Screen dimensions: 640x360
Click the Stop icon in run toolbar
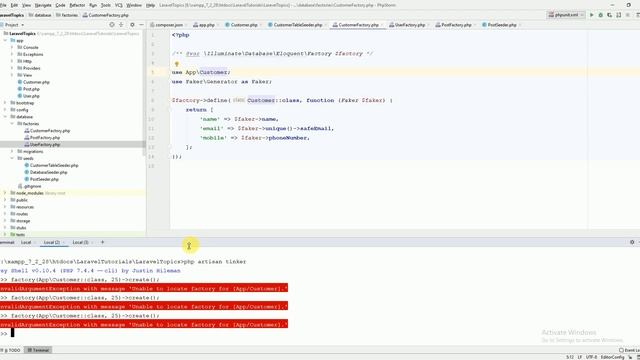[627, 15]
